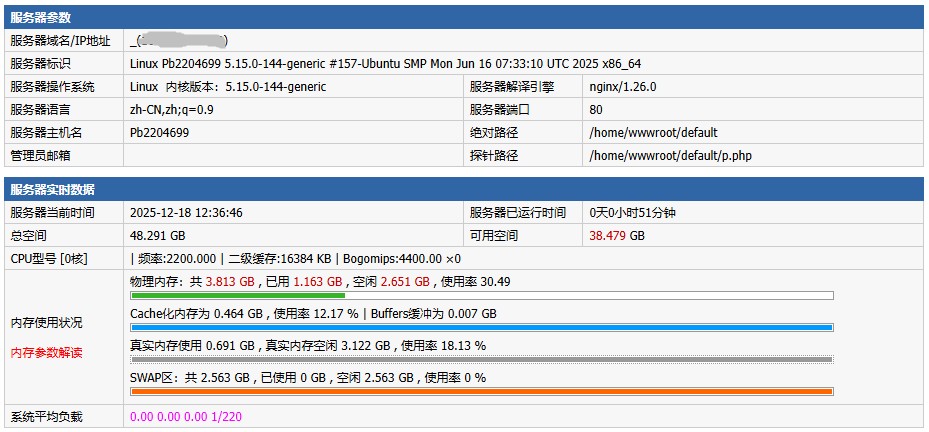This screenshot has width=929, height=432.
Task: Click the gray real memory usage bar
Action: click(x=481, y=359)
